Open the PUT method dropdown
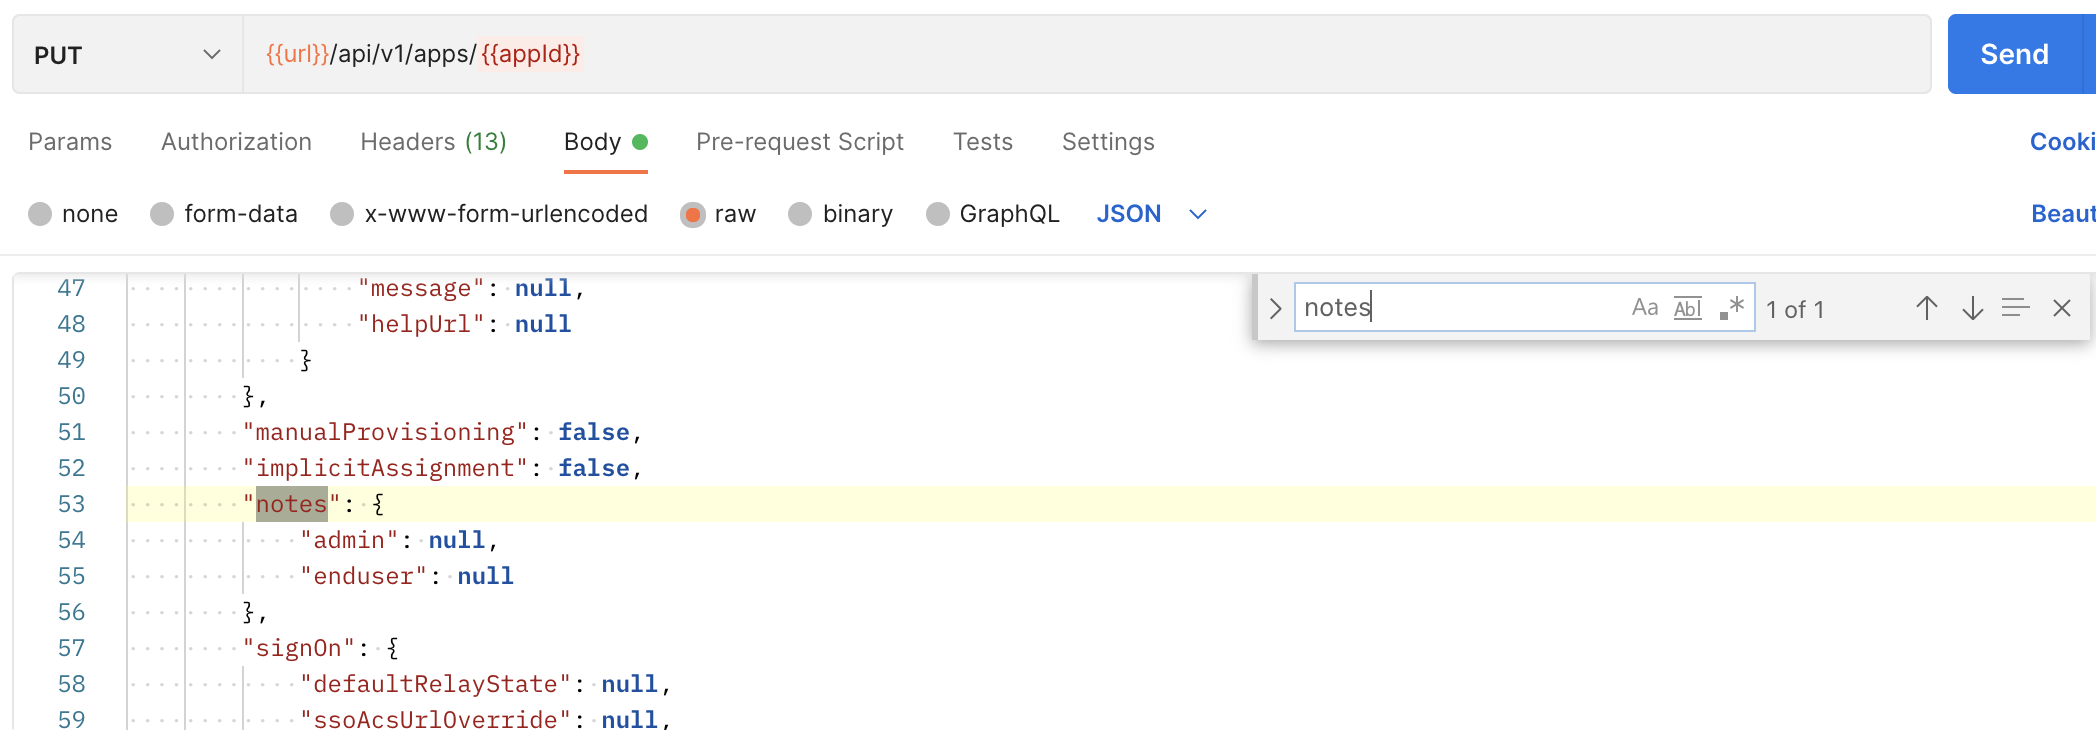Viewport: 2096px width, 730px height. pyautogui.click(x=127, y=55)
